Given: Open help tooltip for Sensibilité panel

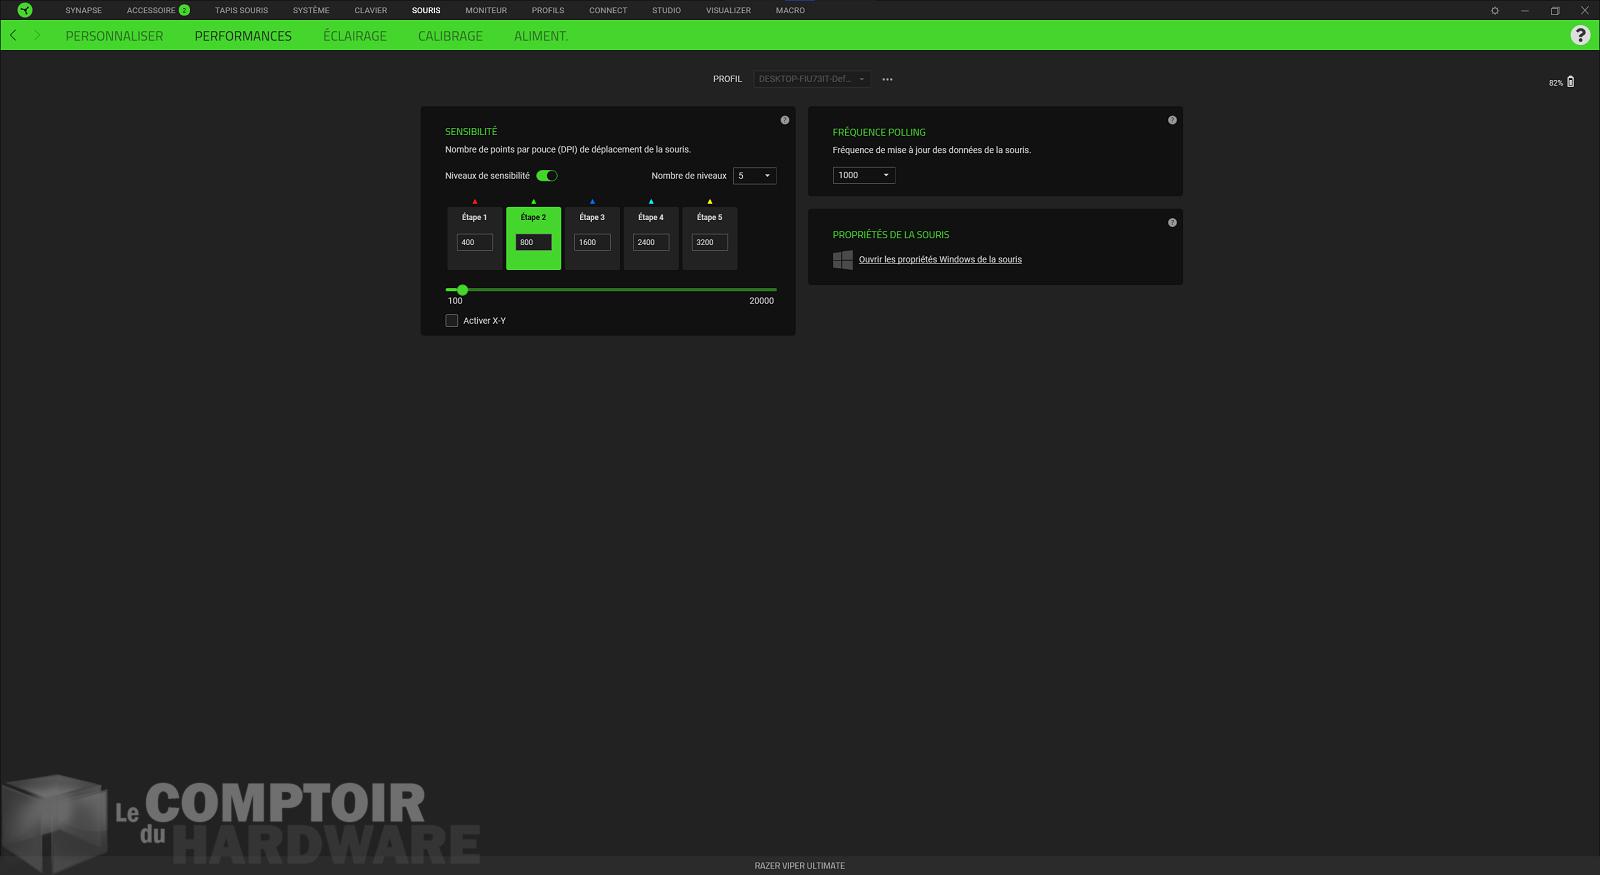Looking at the screenshot, I should click(x=785, y=120).
